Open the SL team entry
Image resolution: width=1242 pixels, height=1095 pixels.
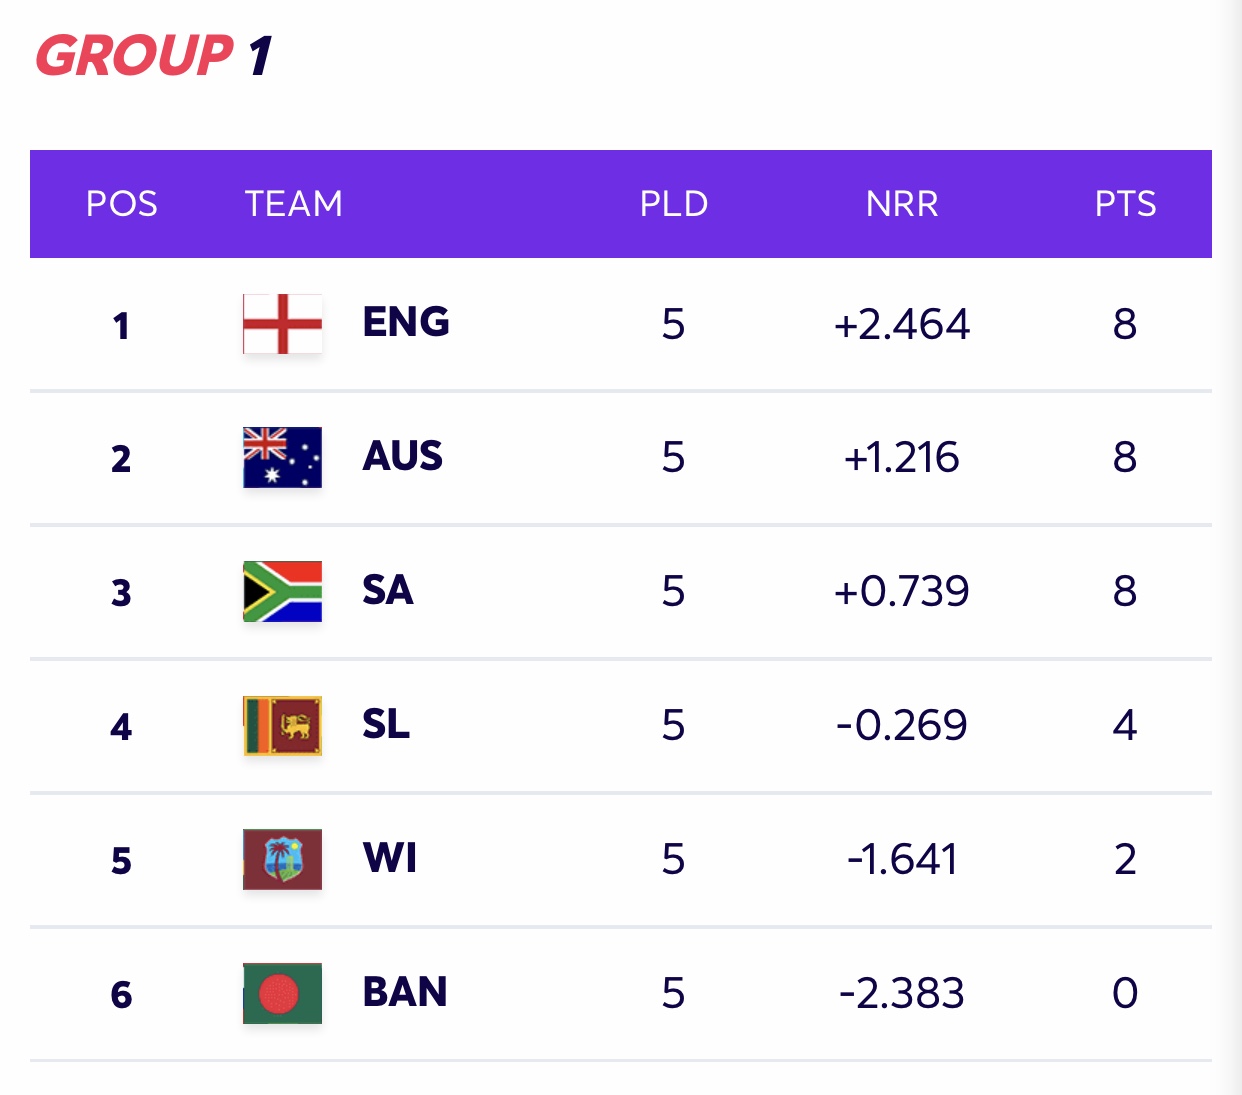click(386, 725)
